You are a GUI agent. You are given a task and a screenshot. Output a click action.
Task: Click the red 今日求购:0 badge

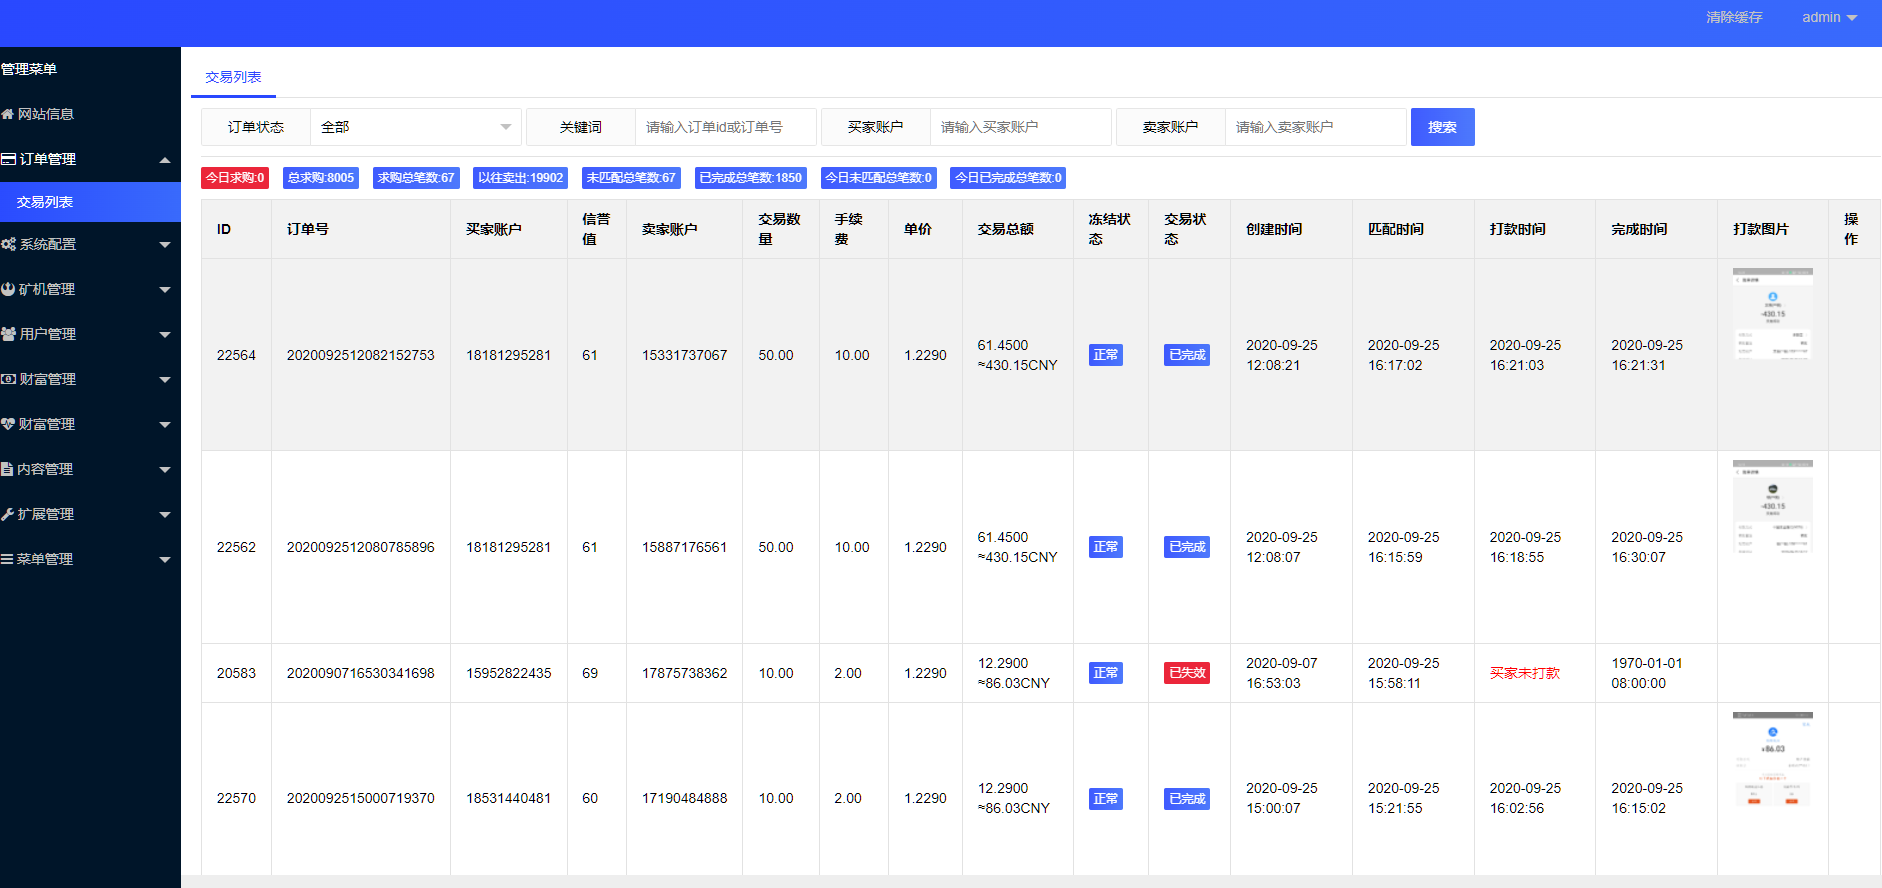point(235,178)
